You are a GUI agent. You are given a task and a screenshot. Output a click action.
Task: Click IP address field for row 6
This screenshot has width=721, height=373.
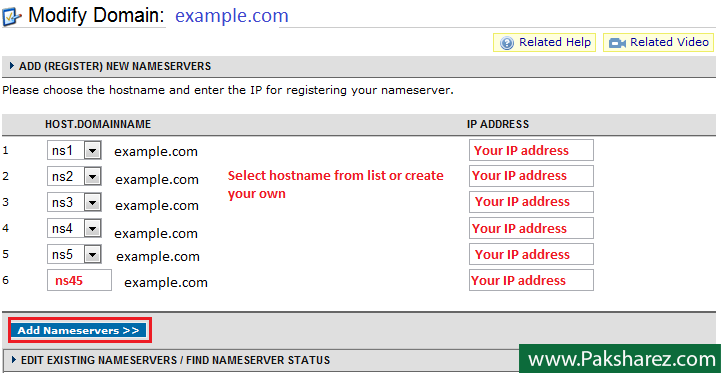pos(531,280)
